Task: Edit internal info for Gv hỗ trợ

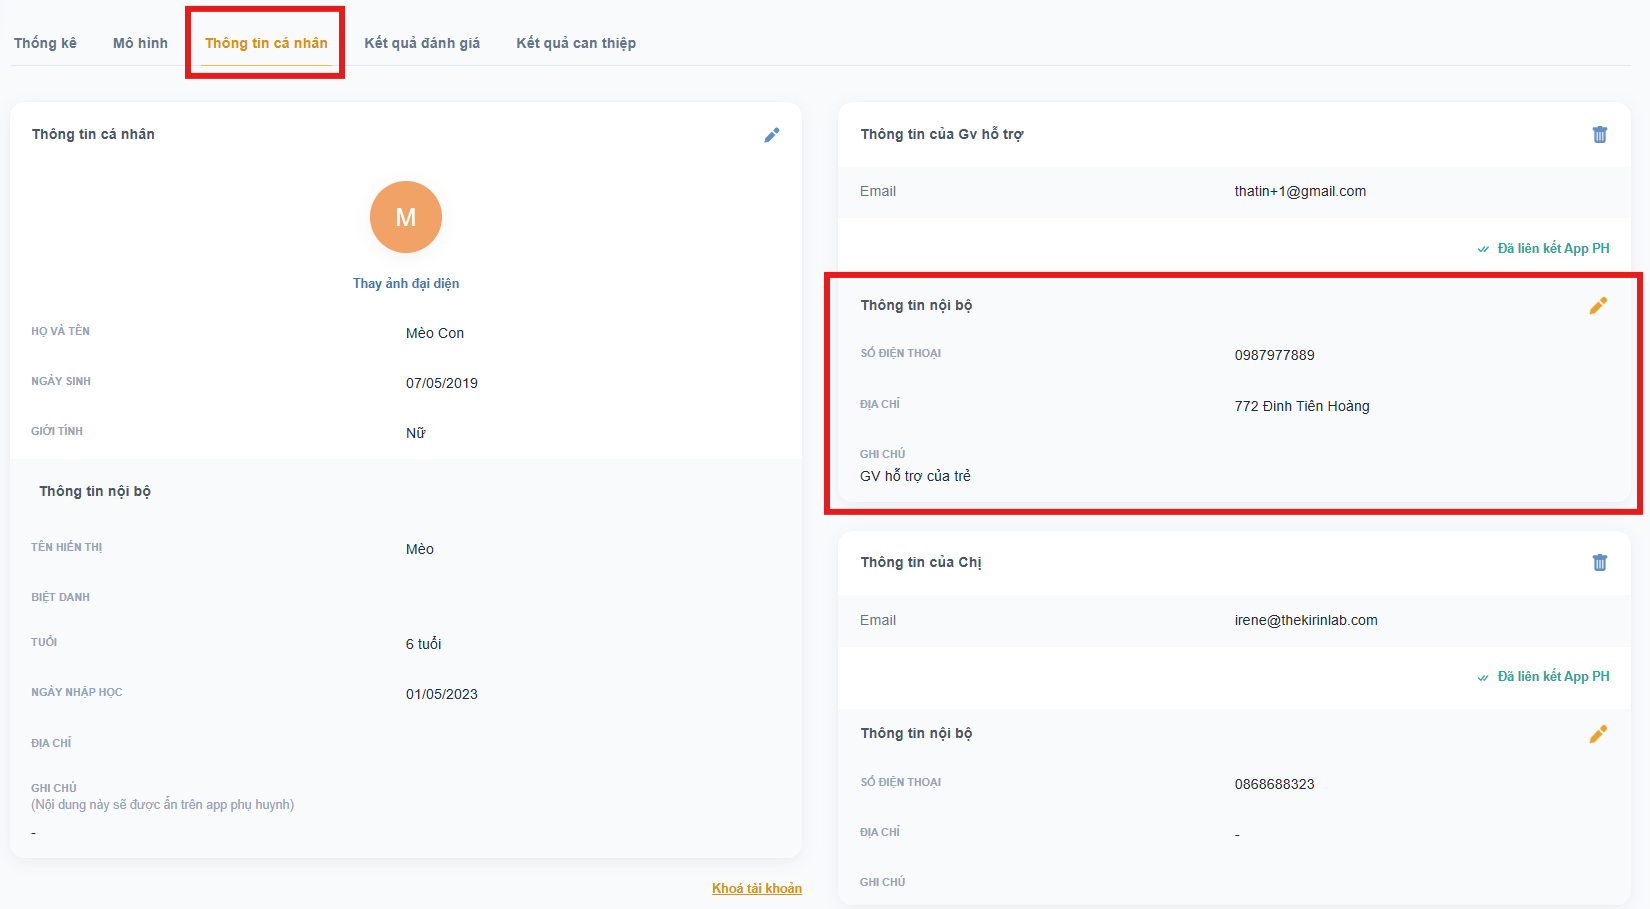Action: pos(1598,306)
